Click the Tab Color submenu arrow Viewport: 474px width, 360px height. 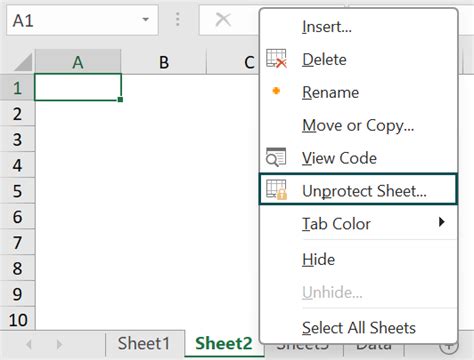pos(442,222)
